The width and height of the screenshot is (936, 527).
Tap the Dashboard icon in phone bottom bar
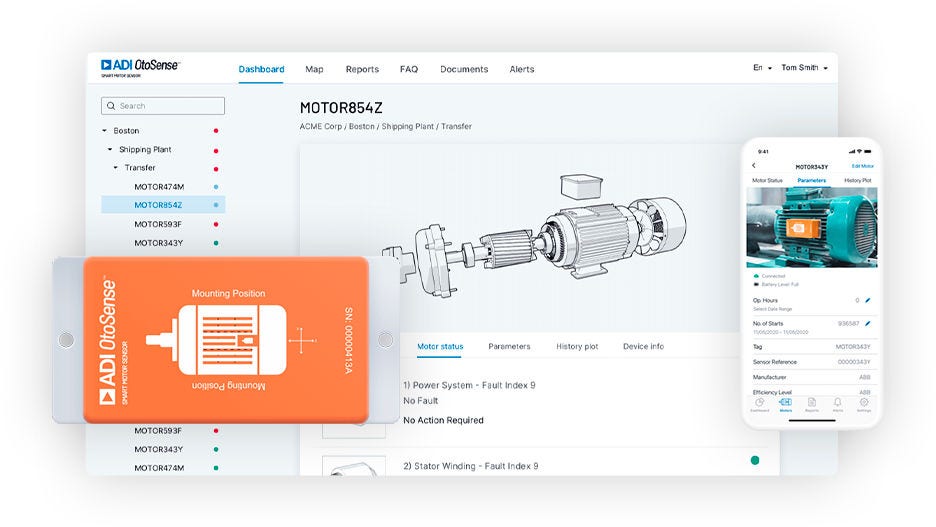click(x=759, y=405)
